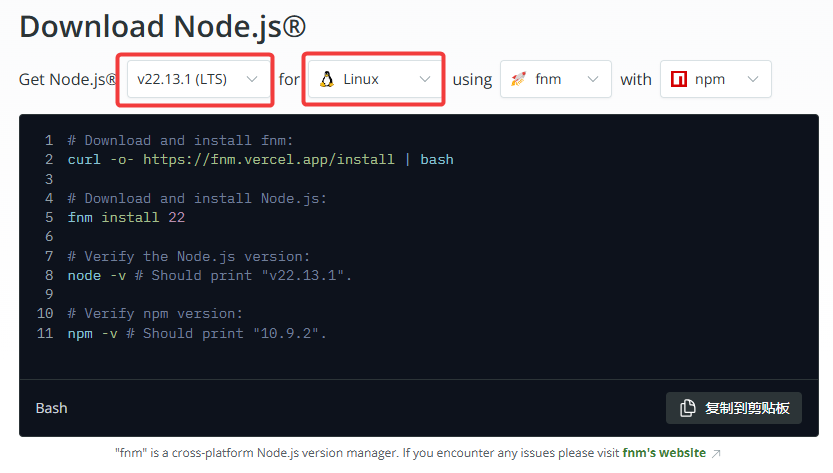Click the "node -v" command line
This screenshot has width=833, height=473.
point(210,275)
